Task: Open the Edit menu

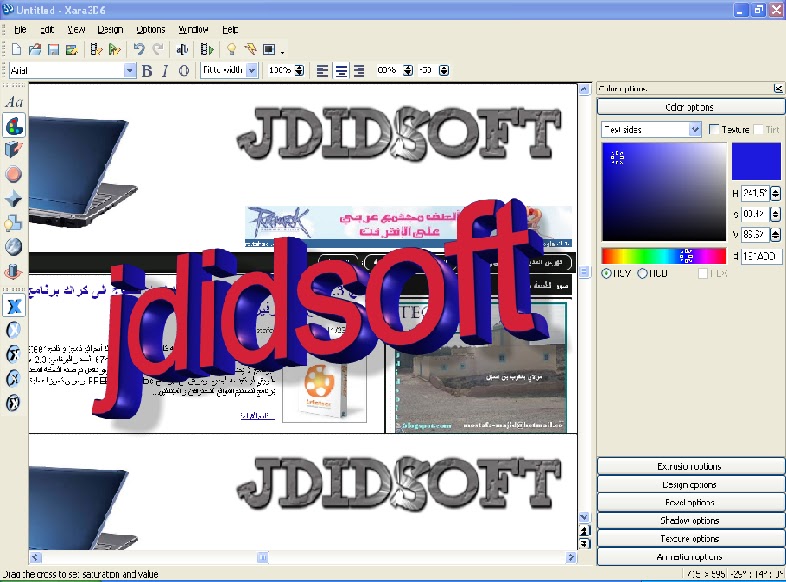Action: pyautogui.click(x=47, y=30)
